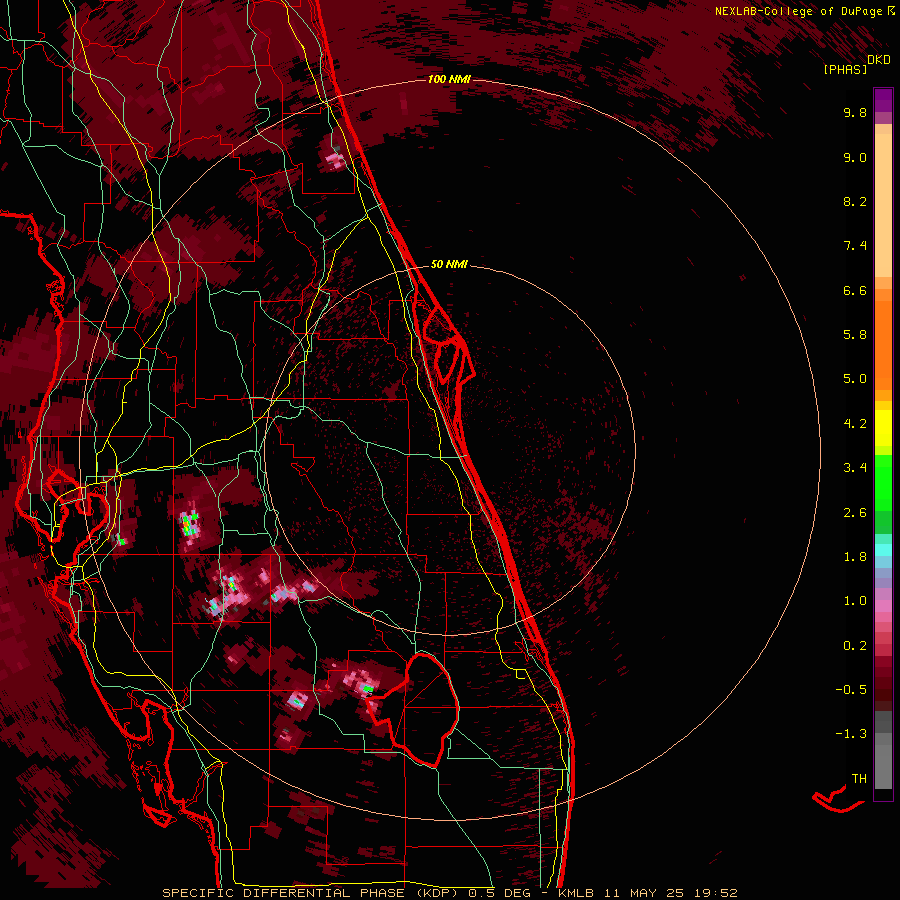Image resolution: width=900 pixels, height=900 pixels.
Task: Click the KMLB 11 MAY 25 19:52 timestamp
Action: (x=647, y=893)
